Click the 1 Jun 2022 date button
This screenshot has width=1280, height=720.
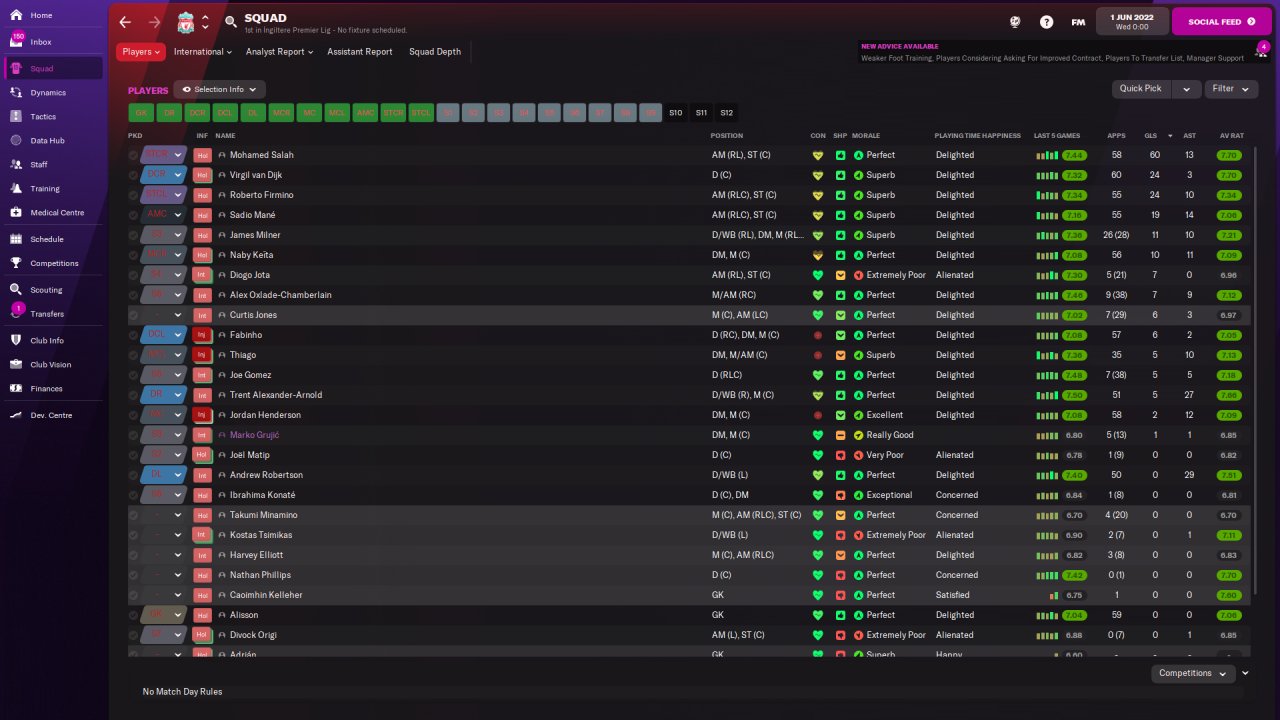(x=1131, y=21)
